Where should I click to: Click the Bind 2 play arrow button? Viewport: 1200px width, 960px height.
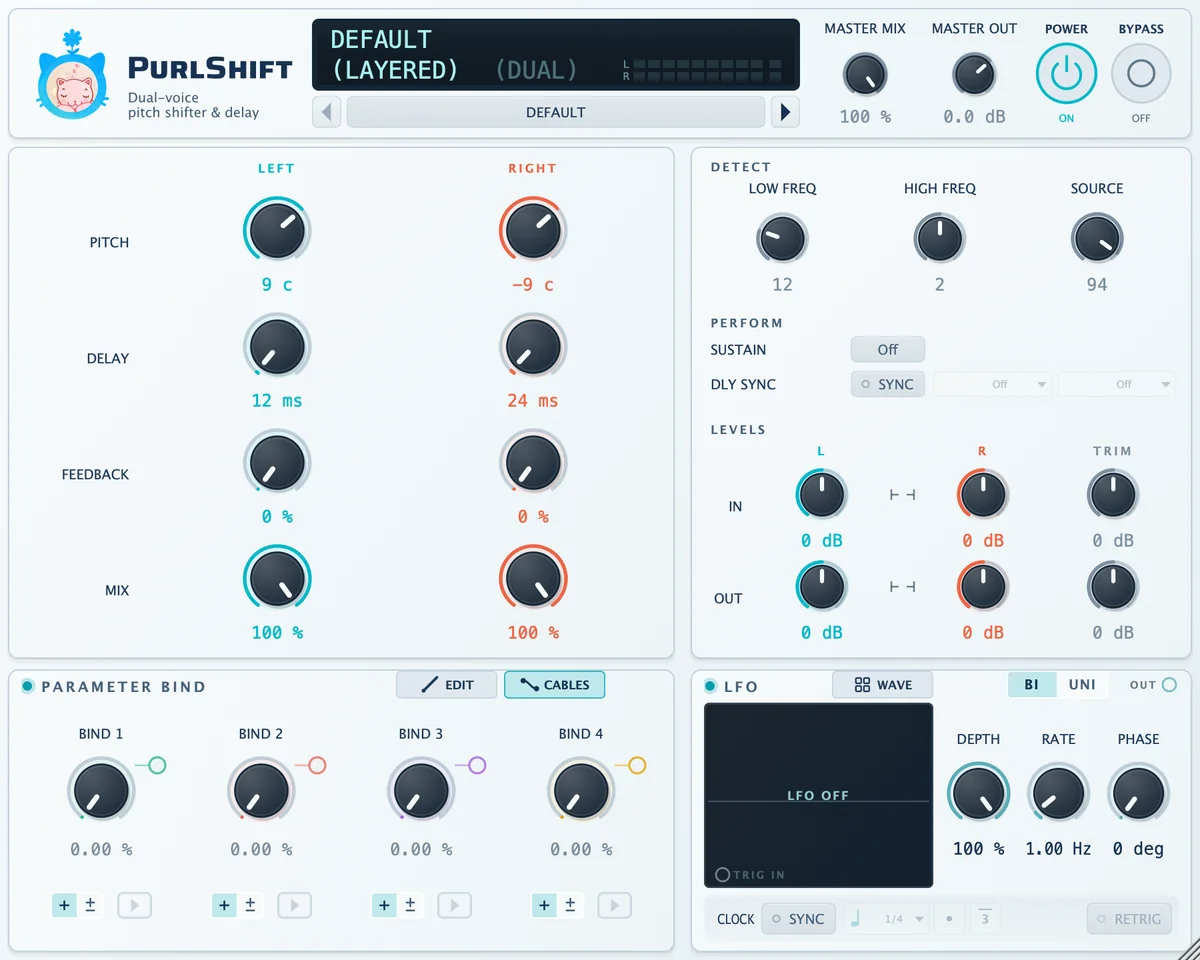[295, 906]
